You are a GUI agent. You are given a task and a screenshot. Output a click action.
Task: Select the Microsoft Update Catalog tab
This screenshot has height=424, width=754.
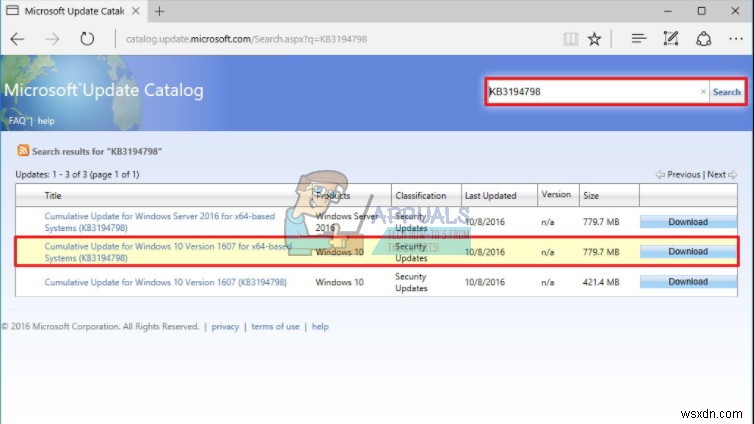pos(74,11)
